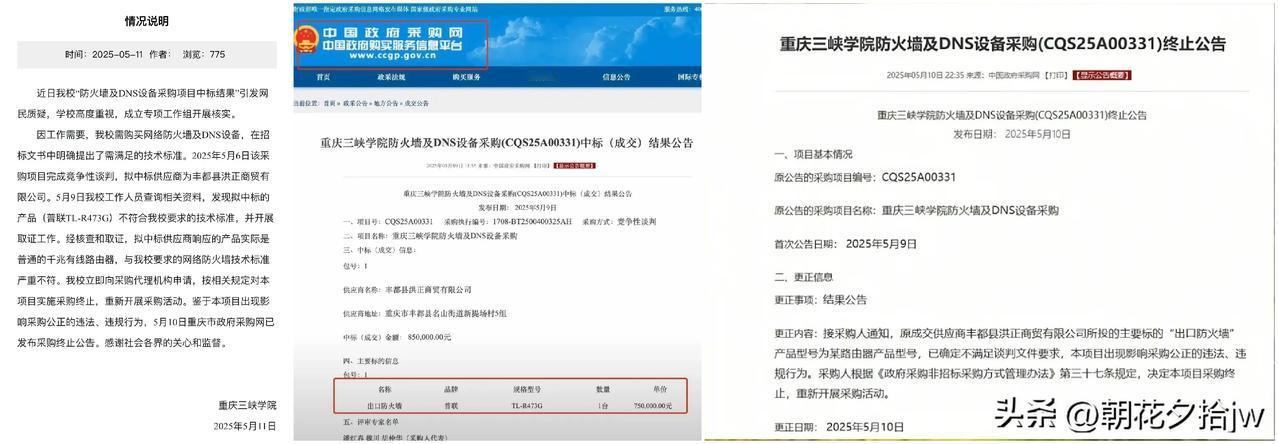Click the 成交公告 breadcrumb link
Image resolution: width=1278 pixels, height=444 pixels.
pos(417,103)
